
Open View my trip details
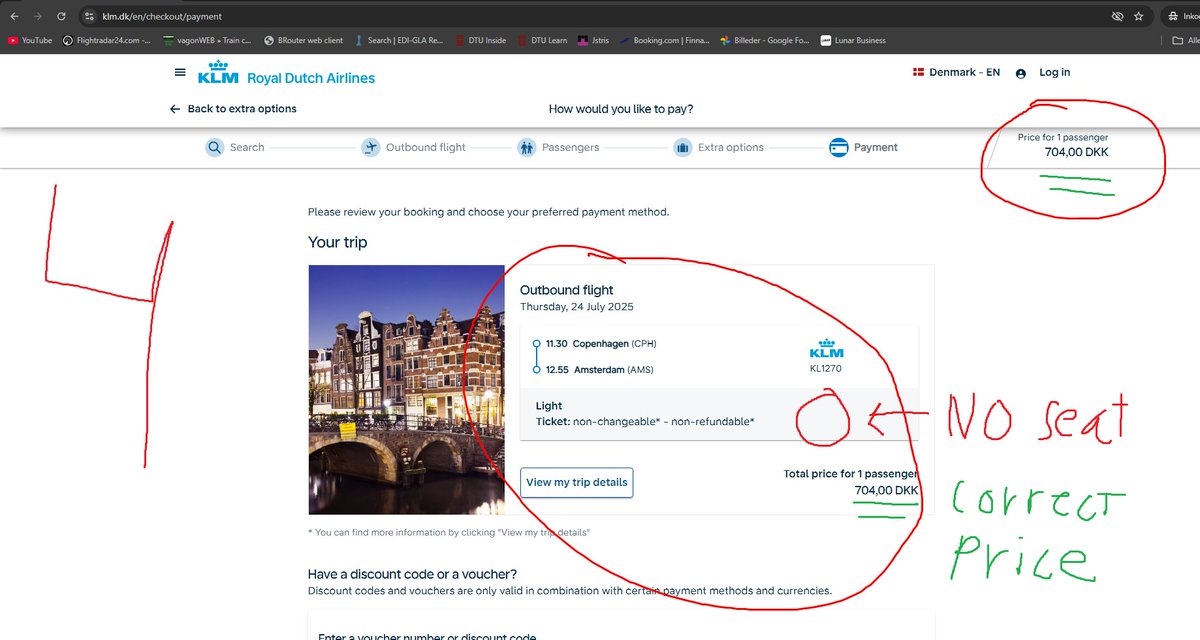(x=577, y=482)
